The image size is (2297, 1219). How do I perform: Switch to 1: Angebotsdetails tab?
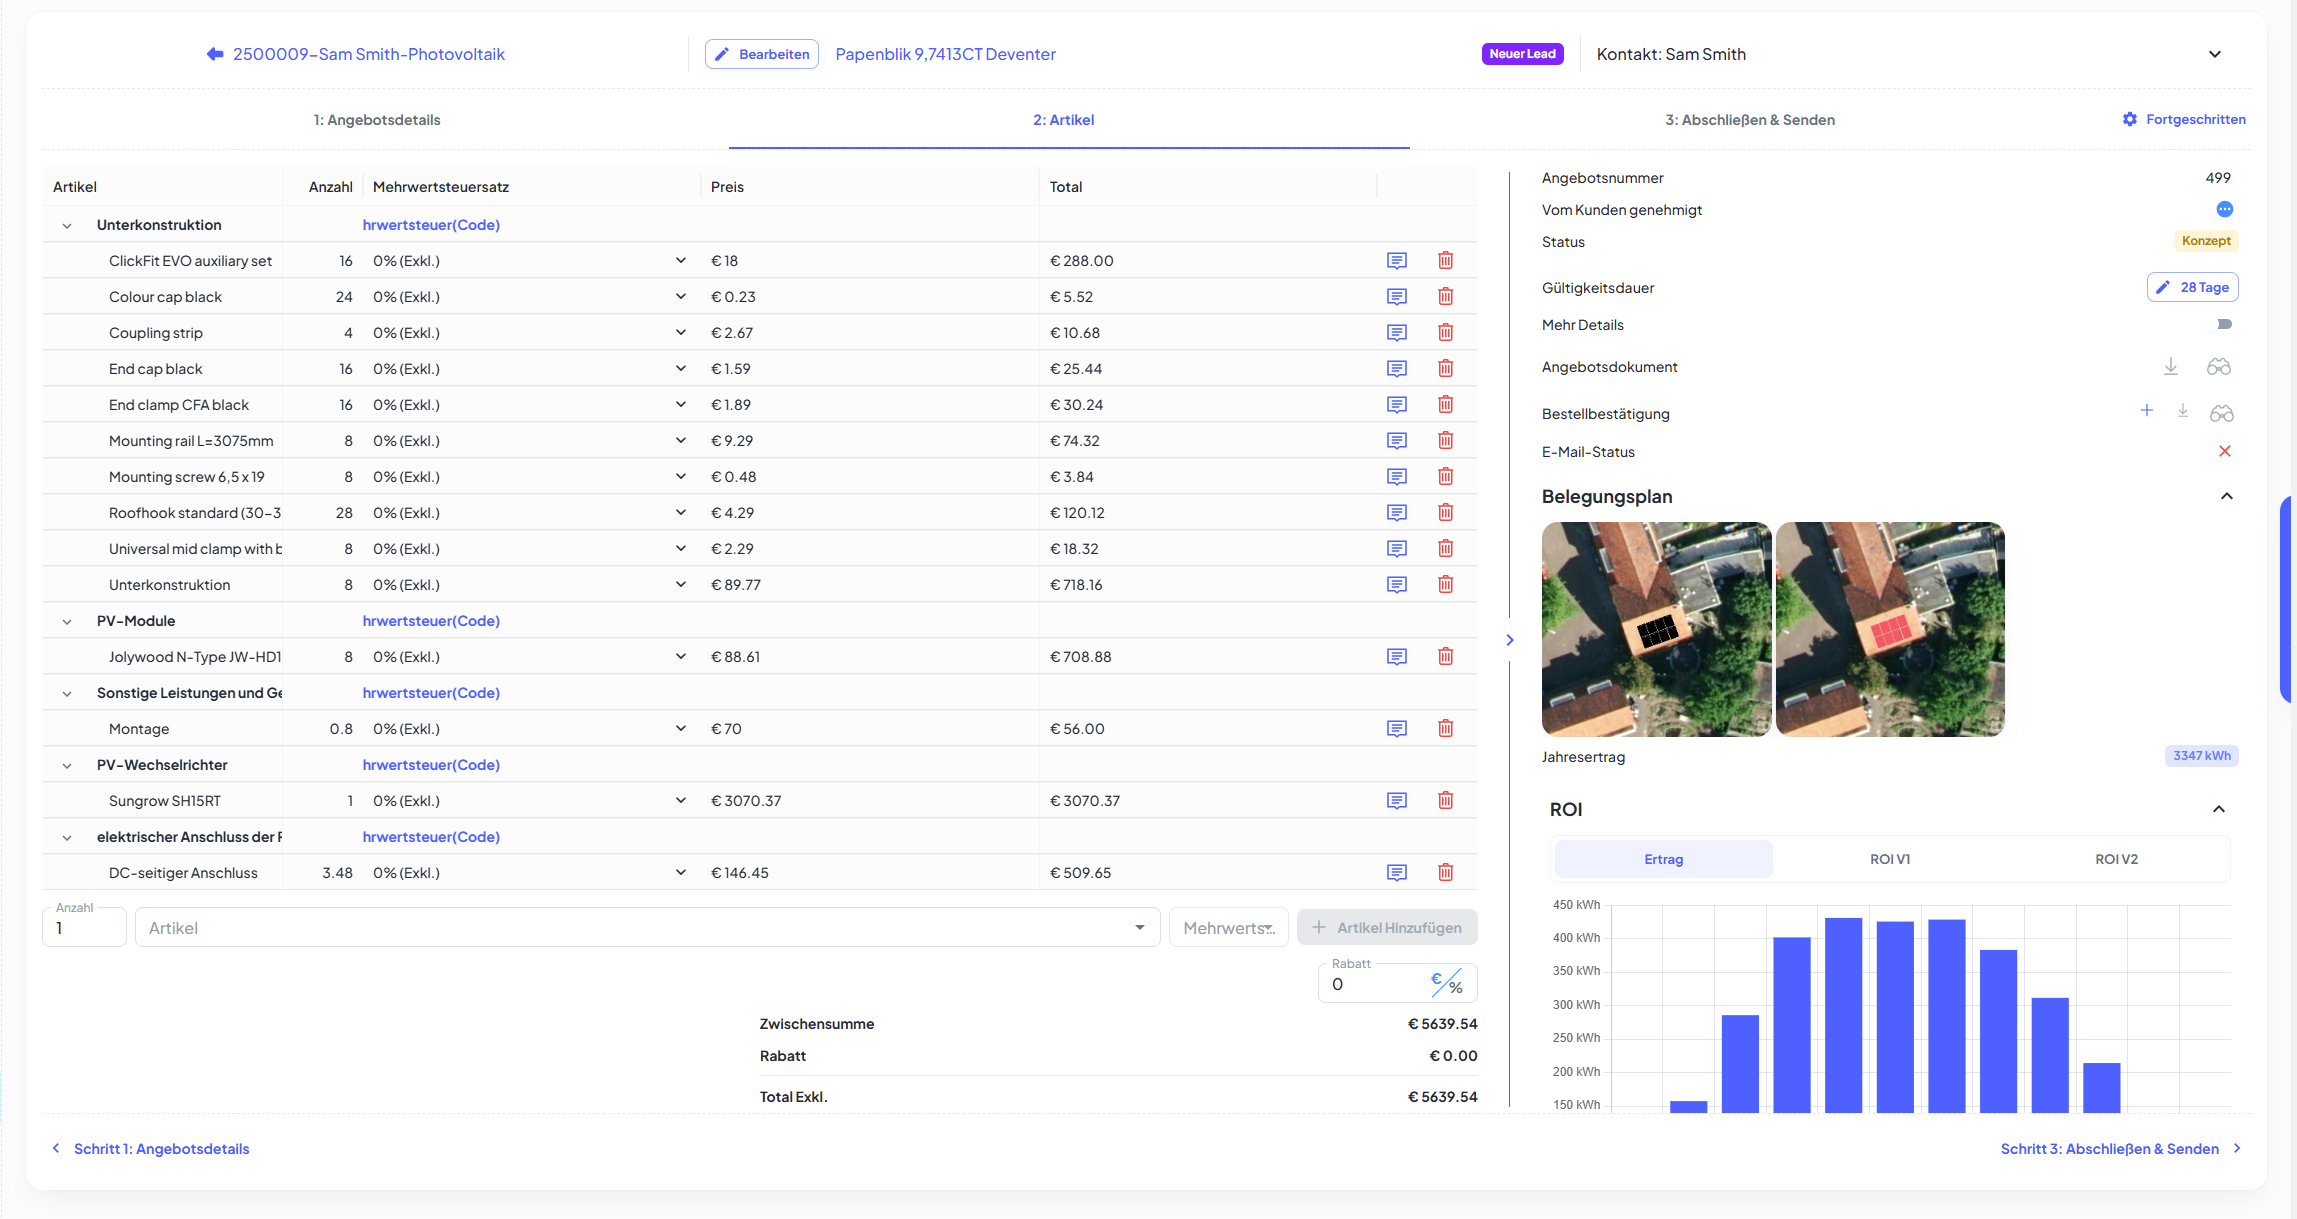[377, 120]
